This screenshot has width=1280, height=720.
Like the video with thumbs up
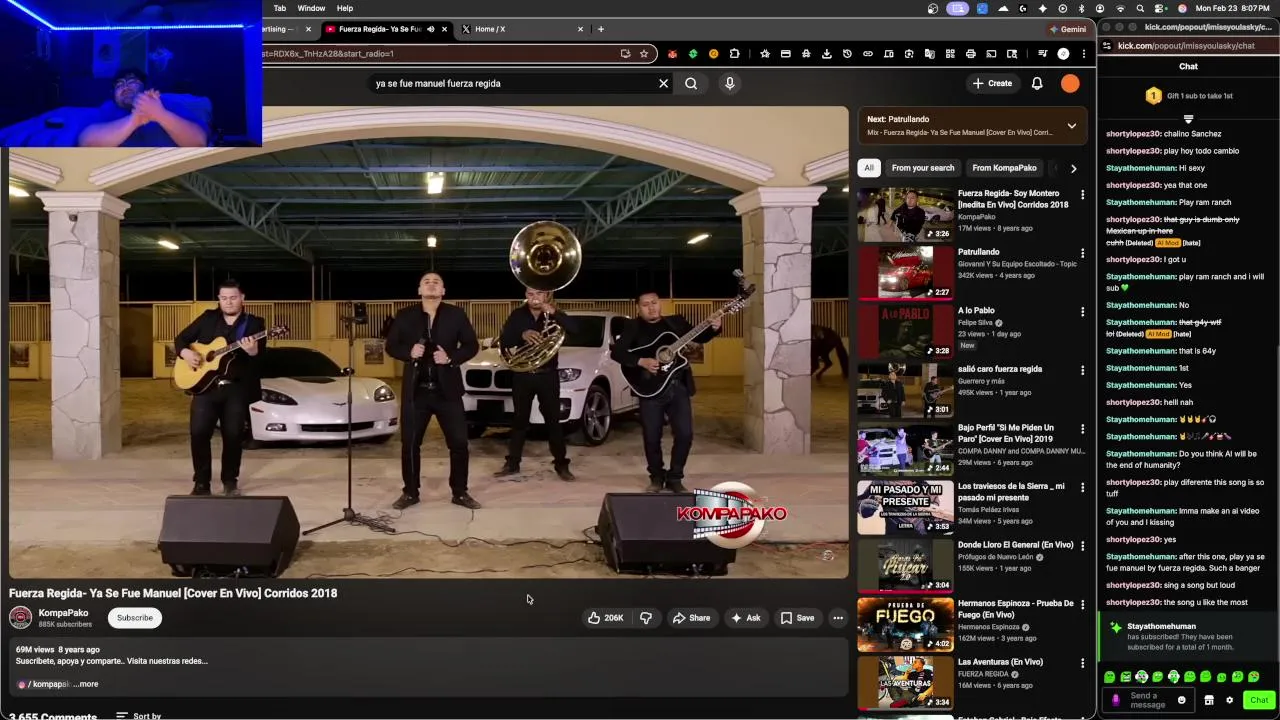point(605,618)
